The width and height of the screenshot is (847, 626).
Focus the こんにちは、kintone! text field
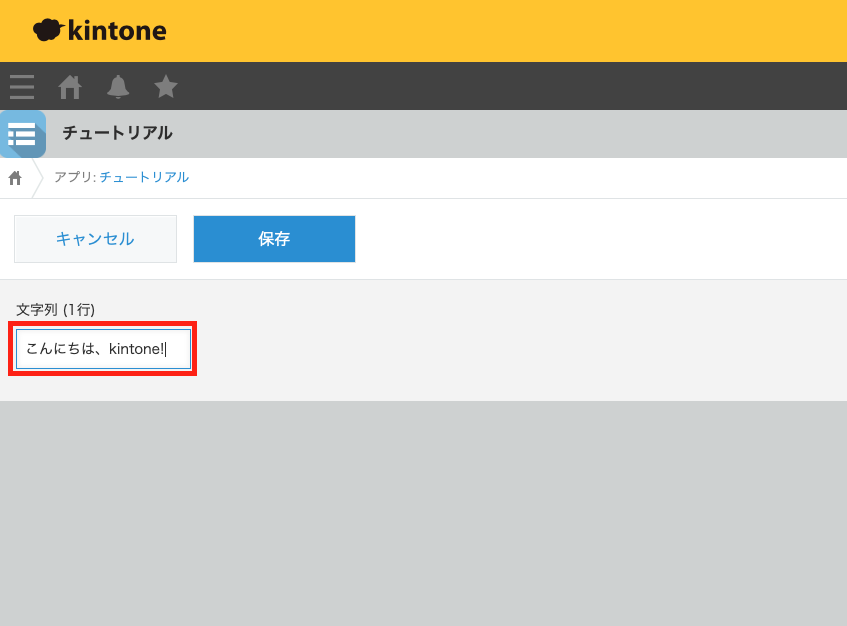tap(103, 349)
